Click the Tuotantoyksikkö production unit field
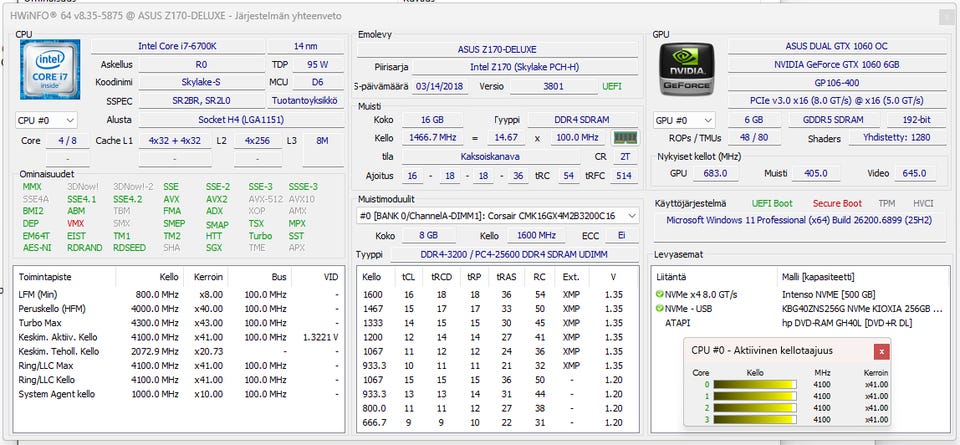 [x=306, y=100]
